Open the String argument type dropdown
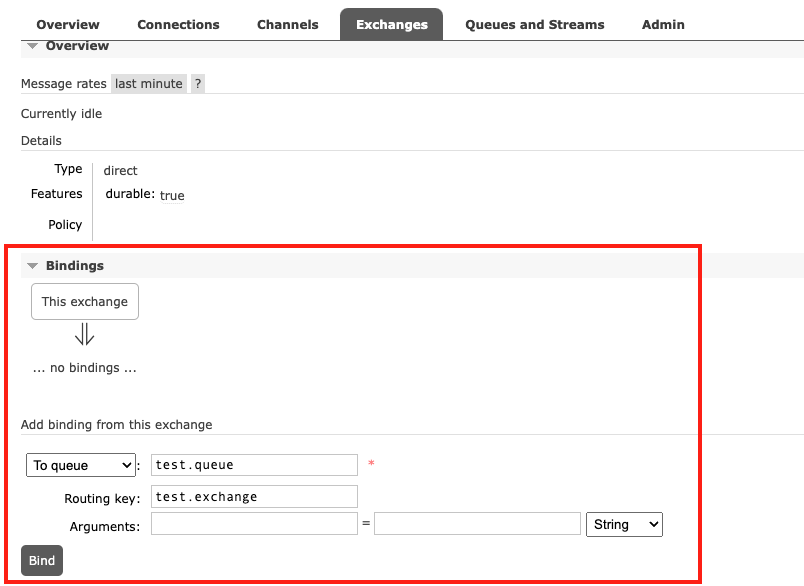 pyautogui.click(x=624, y=524)
